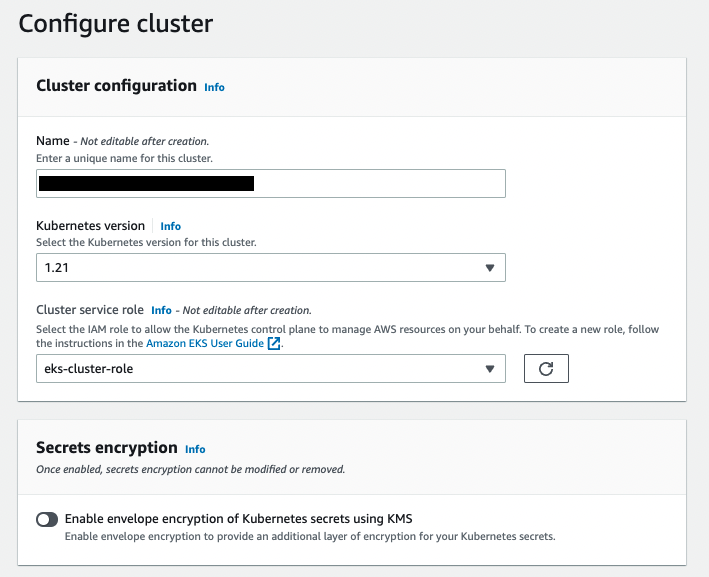The image size is (709, 577).
Task: Open Info link next to Secrets encryption
Action: [195, 449]
